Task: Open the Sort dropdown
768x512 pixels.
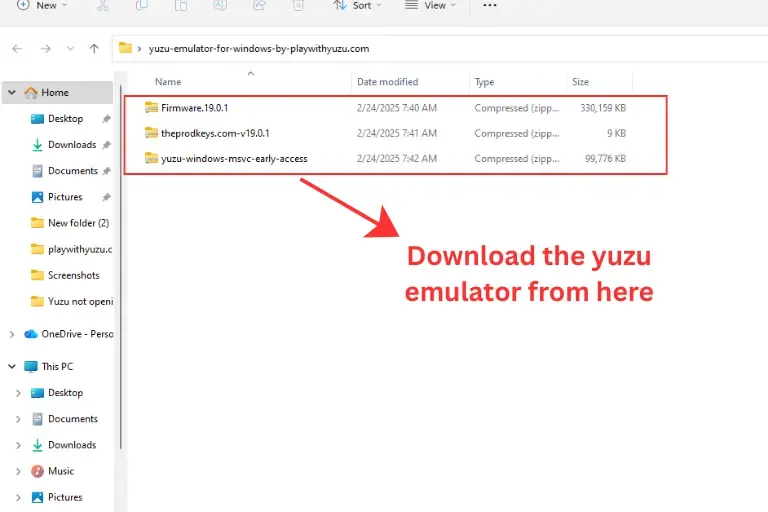Action: [357, 5]
